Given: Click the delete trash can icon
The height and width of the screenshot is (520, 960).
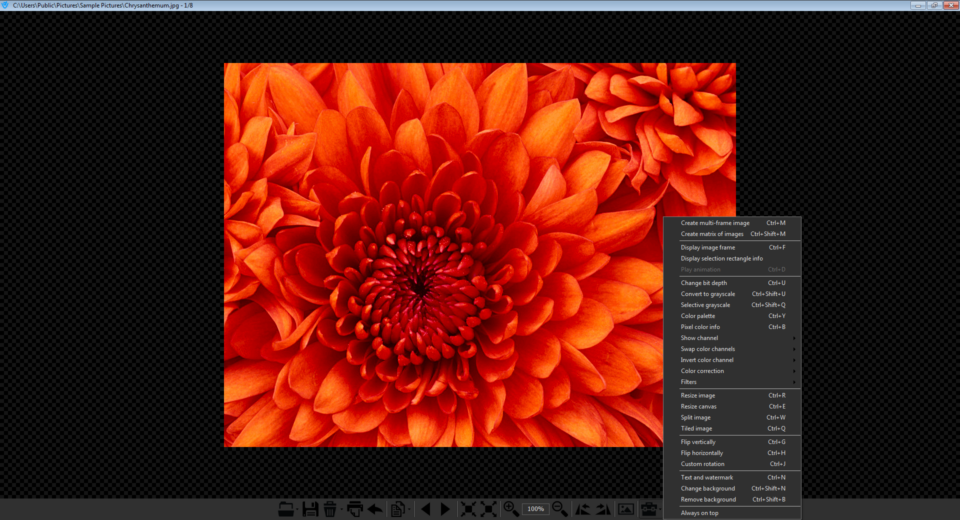Looking at the screenshot, I should click(x=329, y=509).
